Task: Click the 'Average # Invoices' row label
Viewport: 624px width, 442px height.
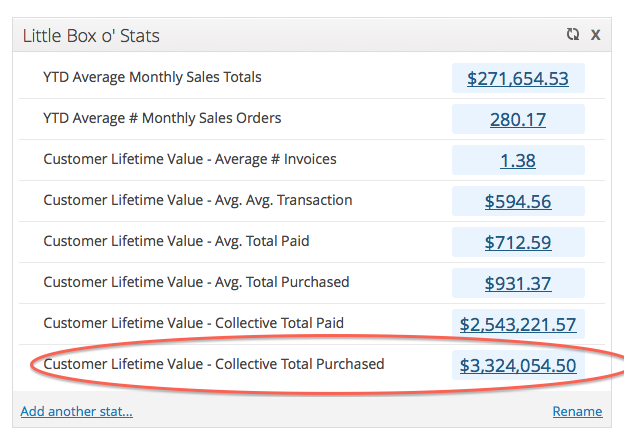Action: point(190,159)
